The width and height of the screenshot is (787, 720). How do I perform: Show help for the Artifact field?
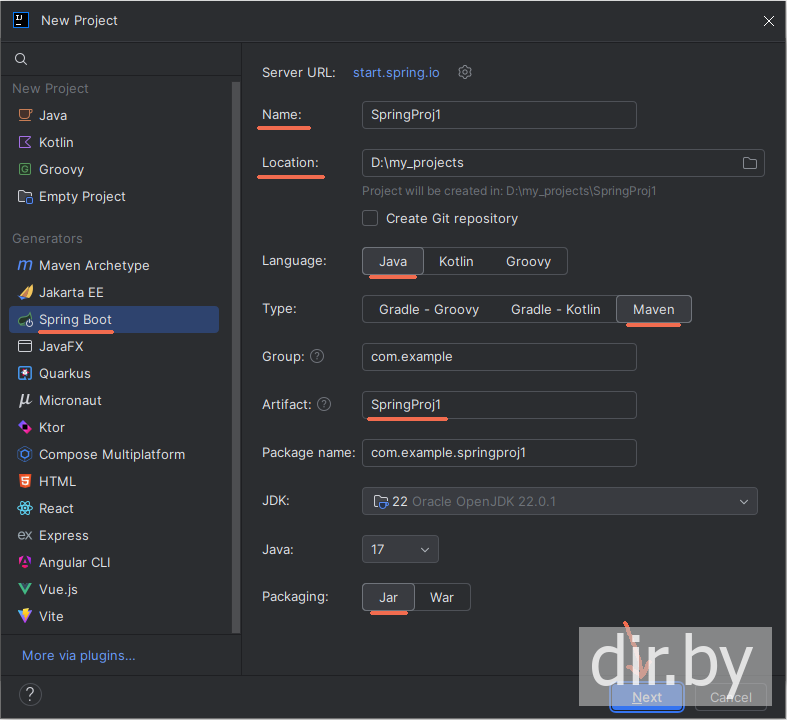[x=324, y=404]
